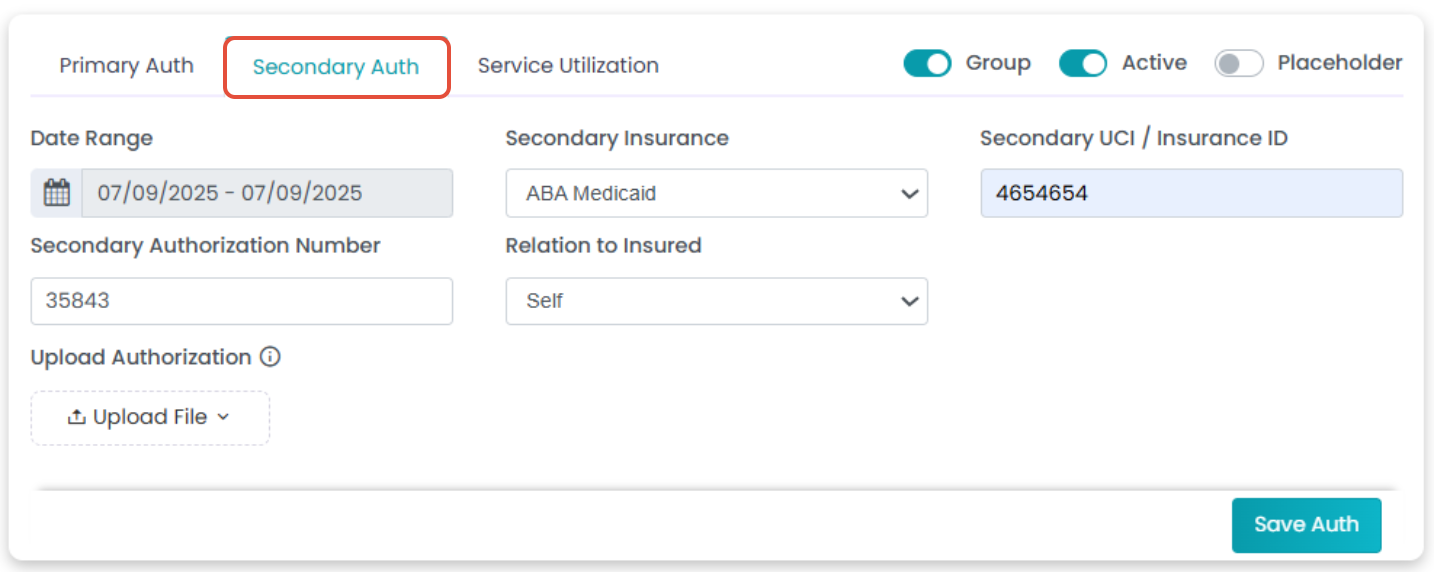Click the Insurance ID field containing 4654654
The width and height of the screenshot is (1434, 572).
click(1192, 193)
